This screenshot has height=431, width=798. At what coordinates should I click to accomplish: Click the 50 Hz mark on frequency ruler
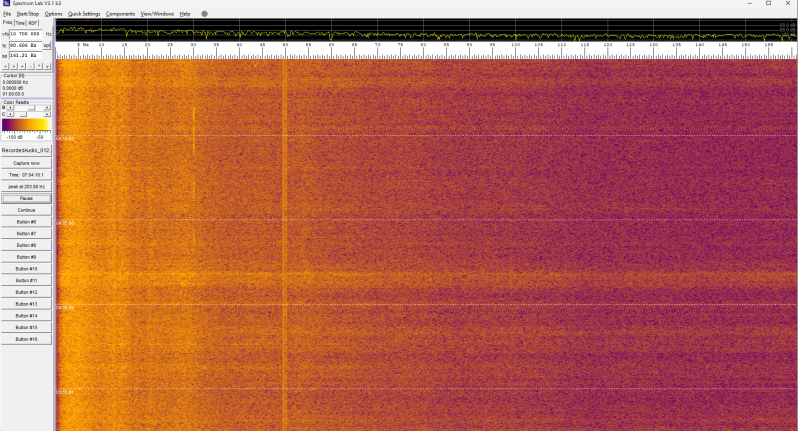(285, 45)
